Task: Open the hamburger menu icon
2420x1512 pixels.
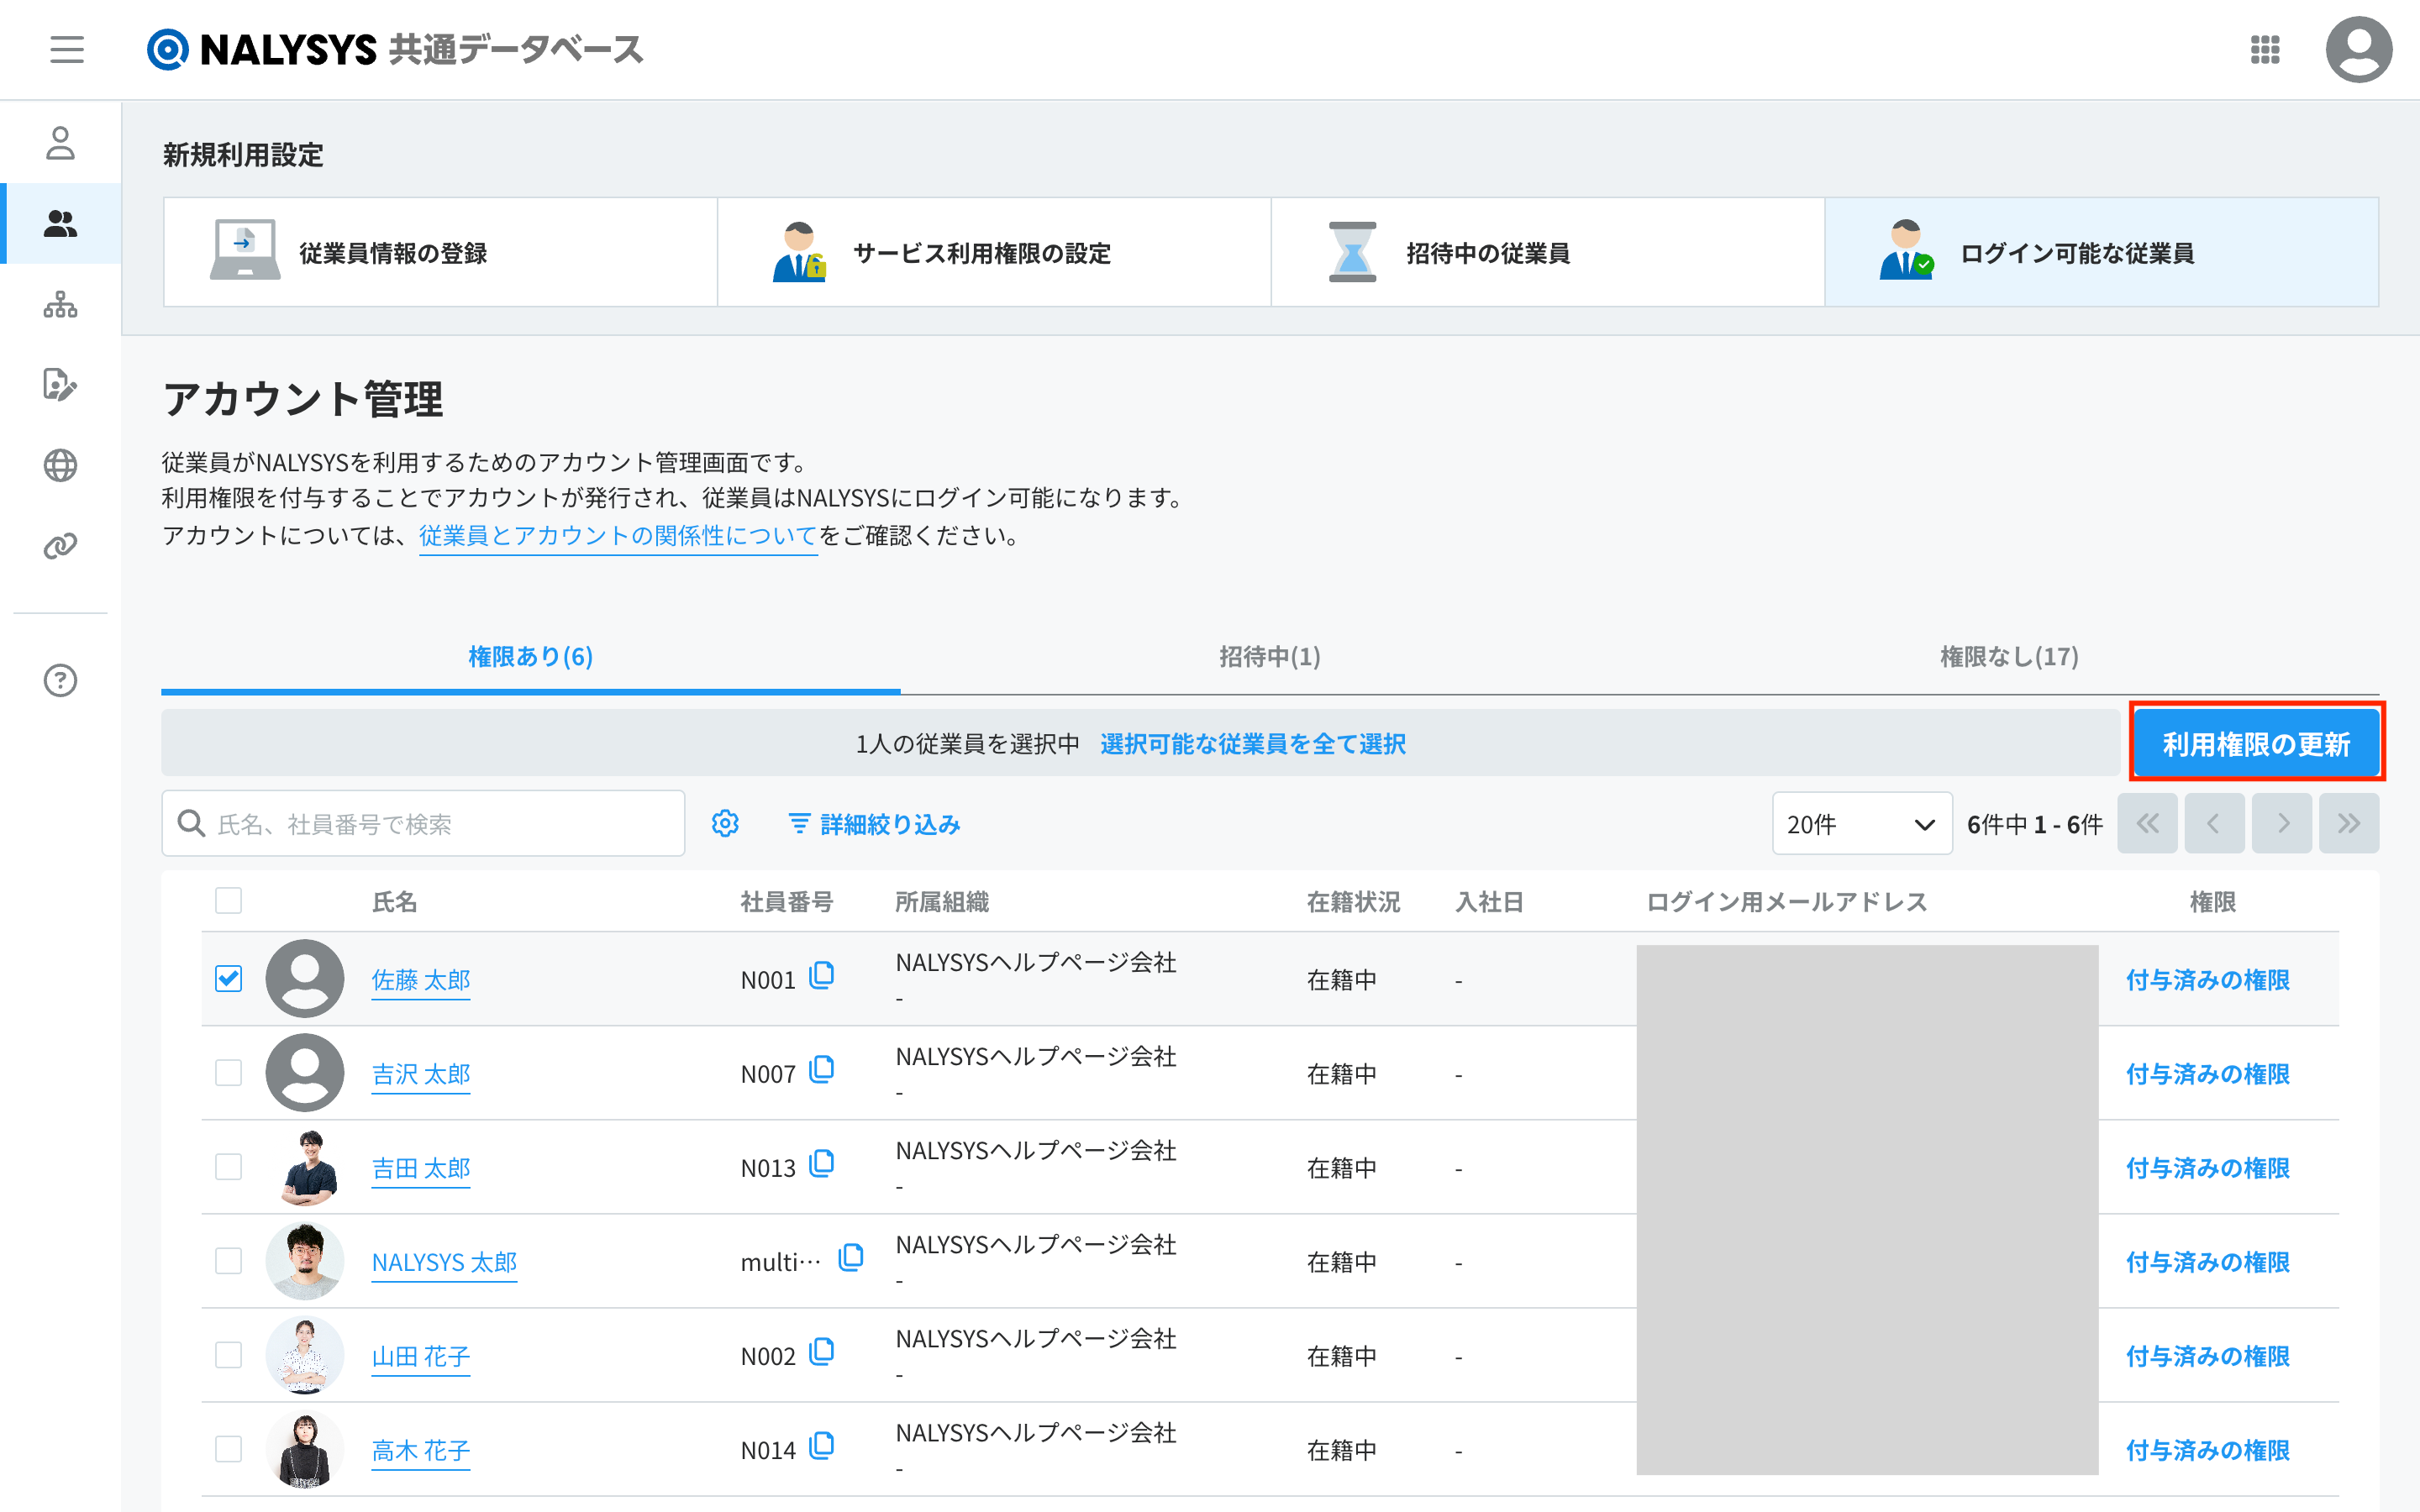Action: pyautogui.click(x=67, y=49)
